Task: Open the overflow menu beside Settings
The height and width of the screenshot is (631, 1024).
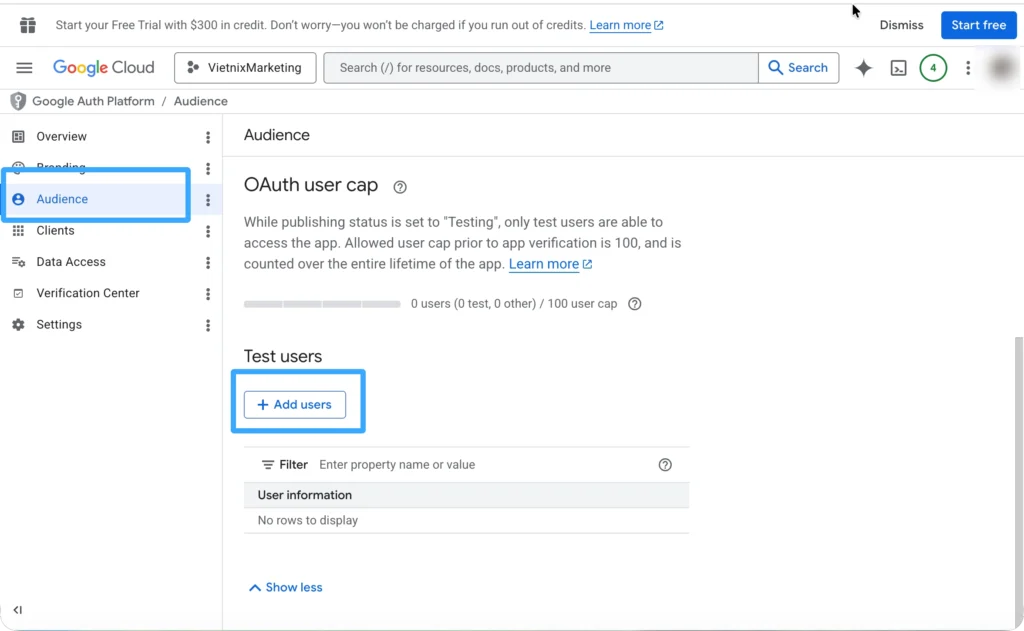Action: (207, 324)
